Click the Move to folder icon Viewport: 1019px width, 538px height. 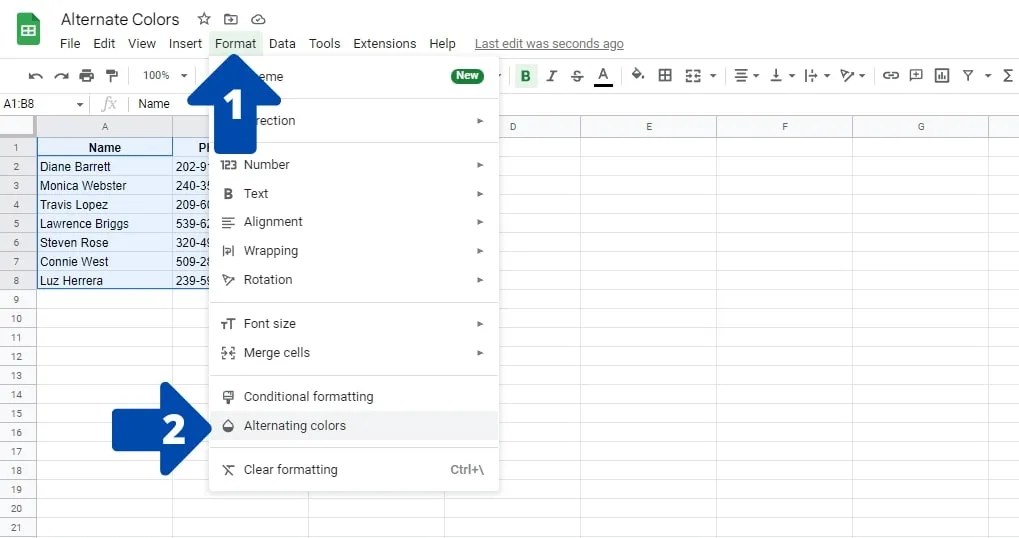[231, 19]
